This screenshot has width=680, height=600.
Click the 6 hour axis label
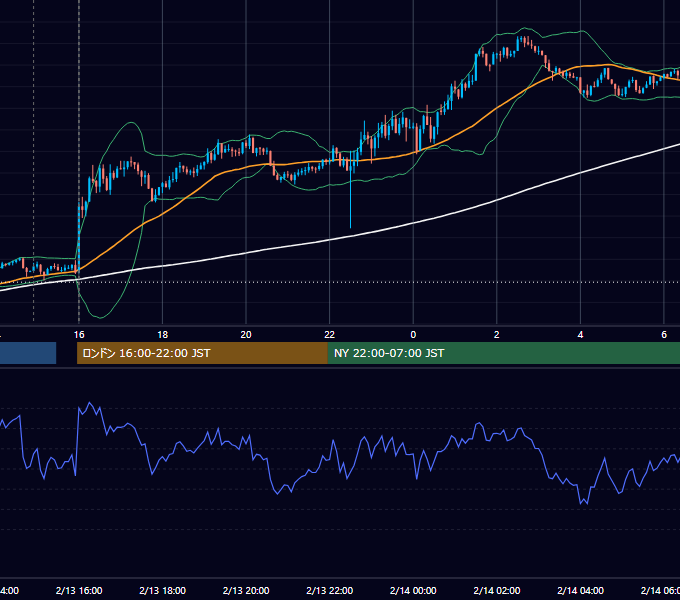664,334
